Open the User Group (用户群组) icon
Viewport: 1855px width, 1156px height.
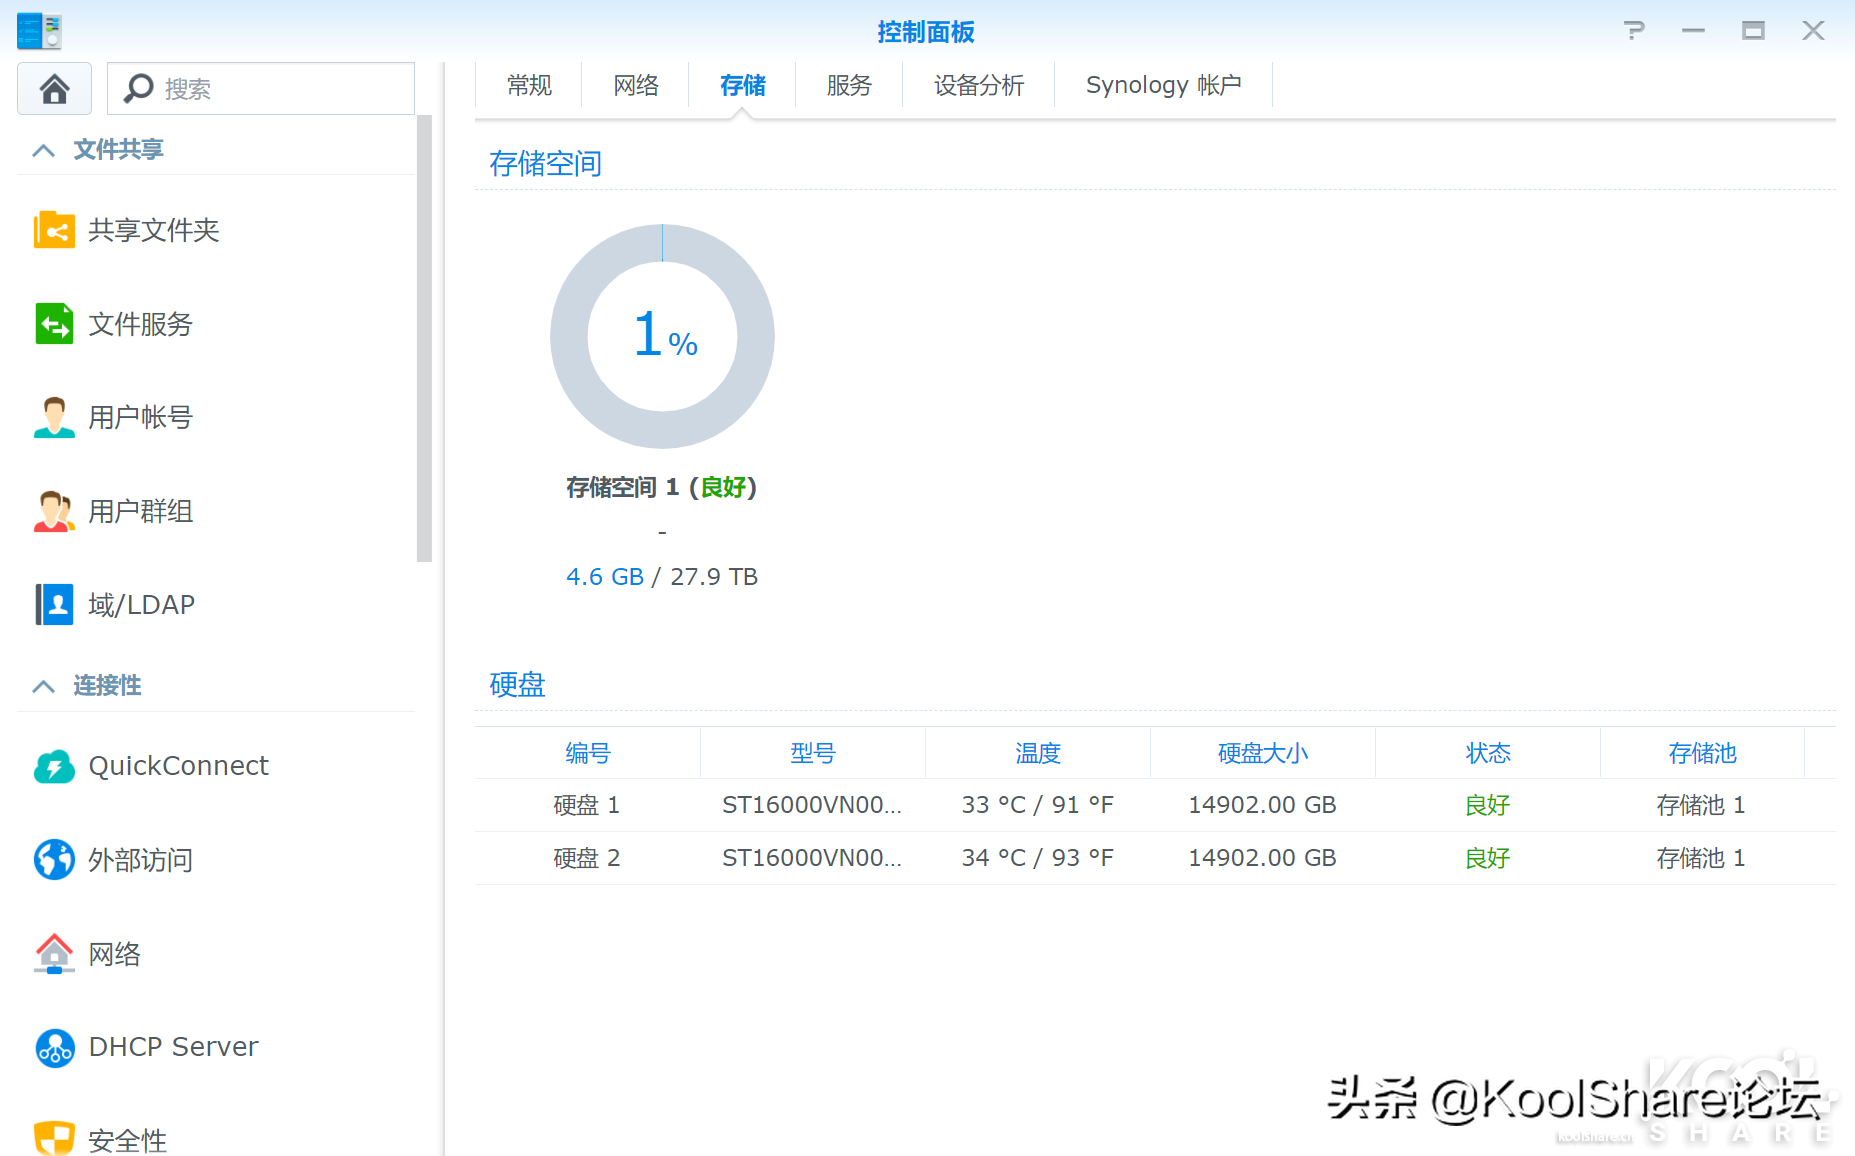pos(54,511)
